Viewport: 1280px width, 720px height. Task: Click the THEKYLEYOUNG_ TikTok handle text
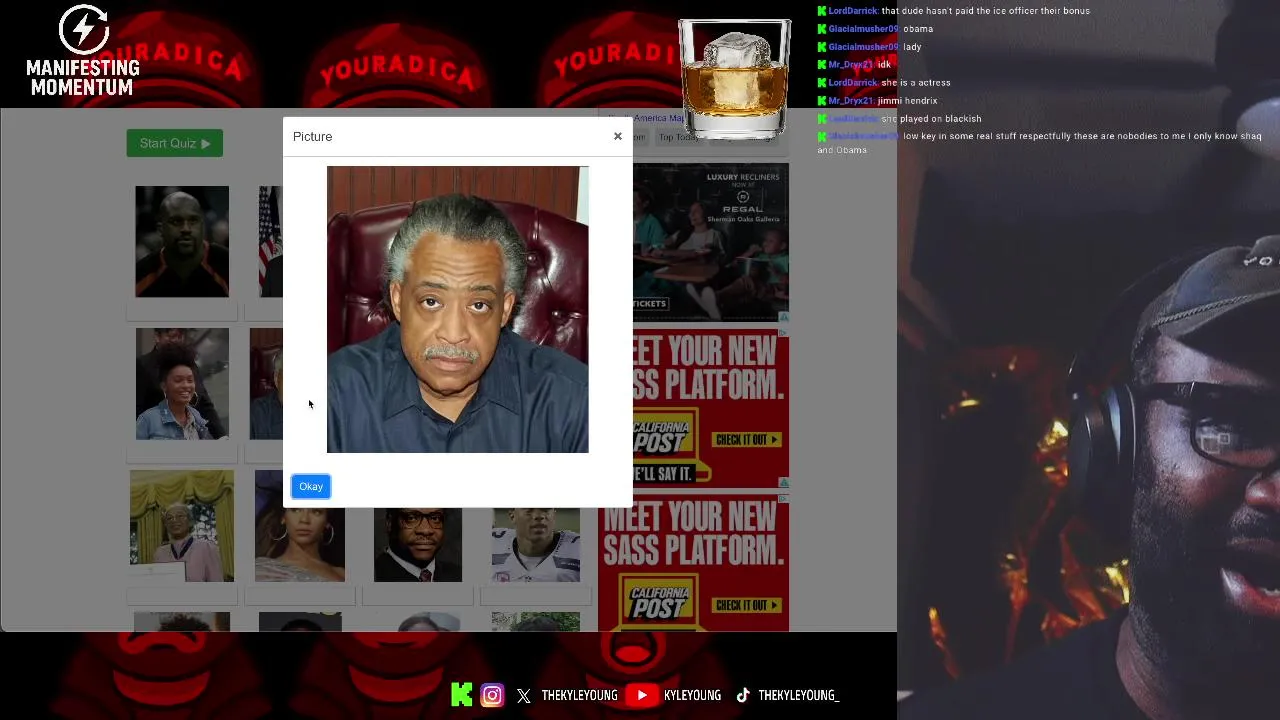click(x=798, y=695)
